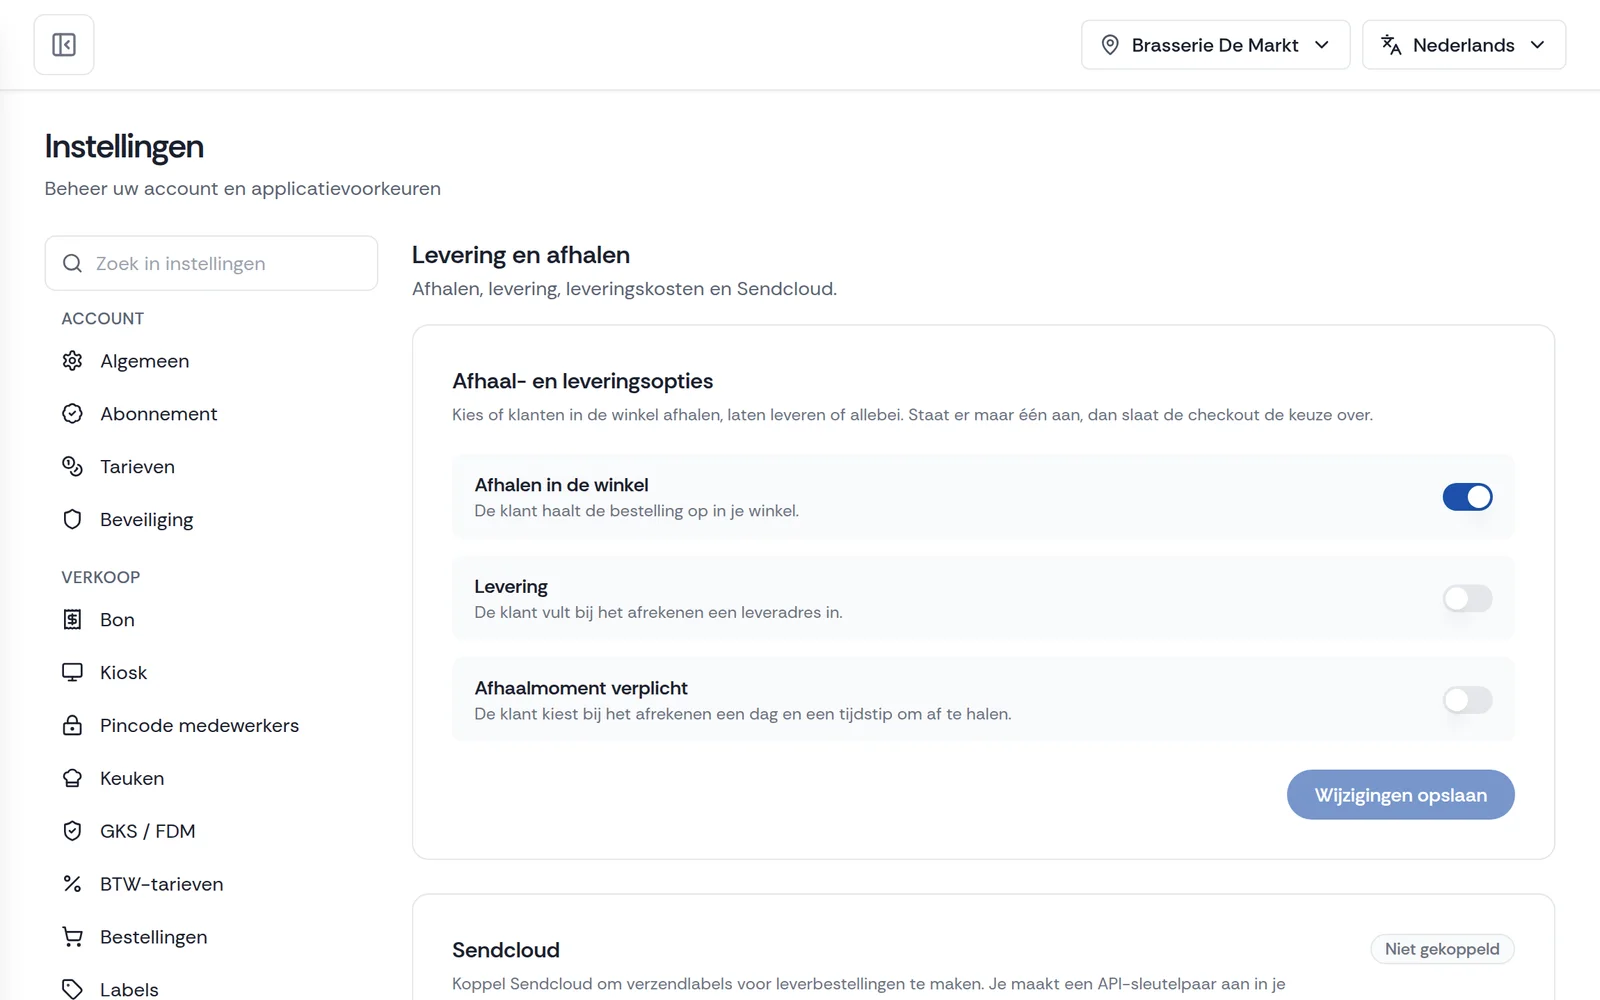
Task: Click the monitor icon for Kiosk
Action: pyautogui.click(x=72, y=673)
